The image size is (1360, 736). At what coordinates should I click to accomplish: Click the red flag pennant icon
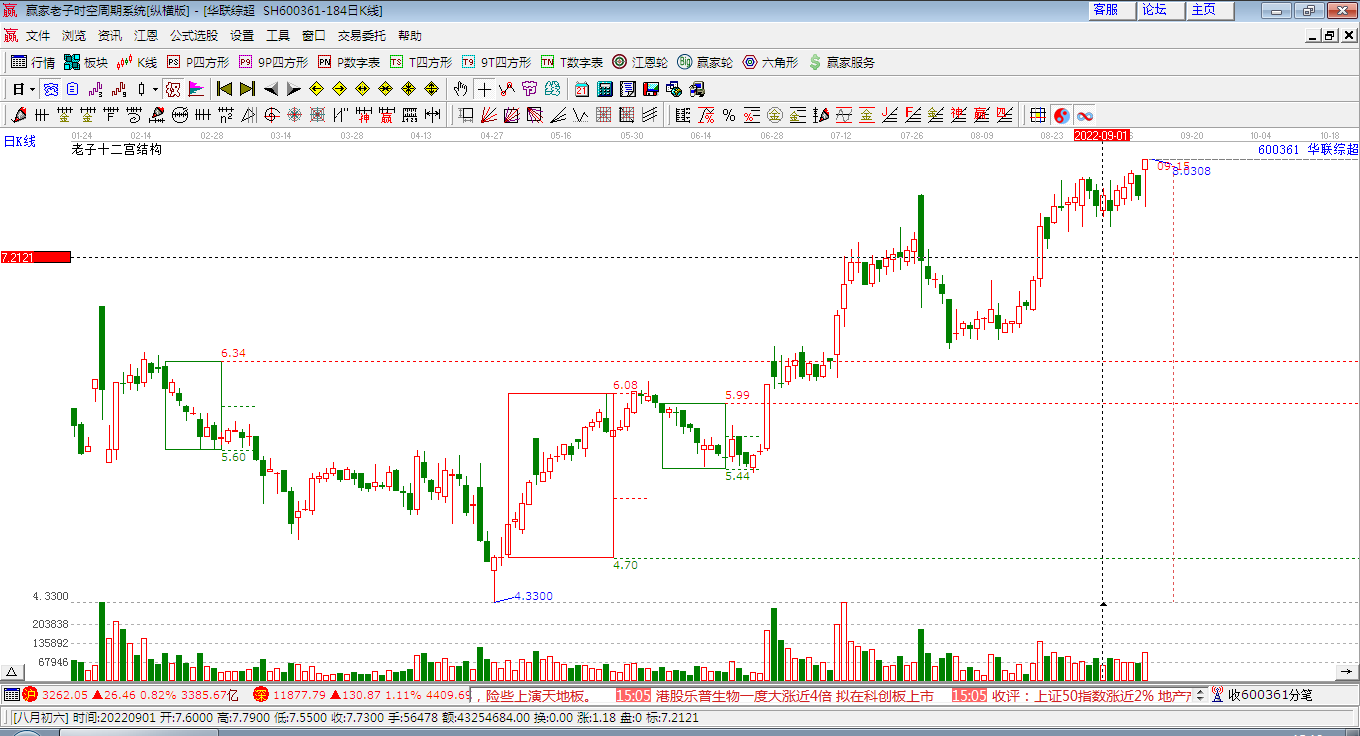point(195,89)
